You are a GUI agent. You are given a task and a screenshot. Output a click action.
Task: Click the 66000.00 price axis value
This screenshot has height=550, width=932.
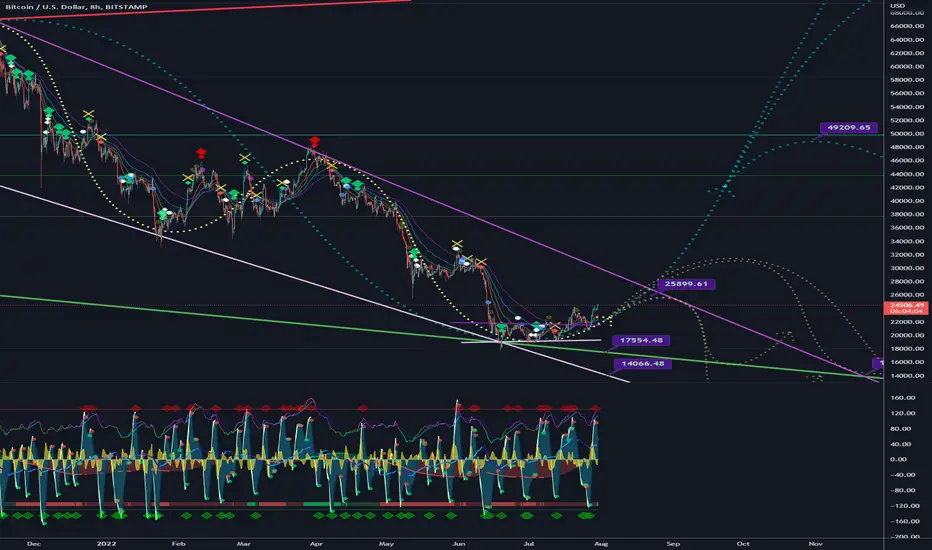(907, 26)
